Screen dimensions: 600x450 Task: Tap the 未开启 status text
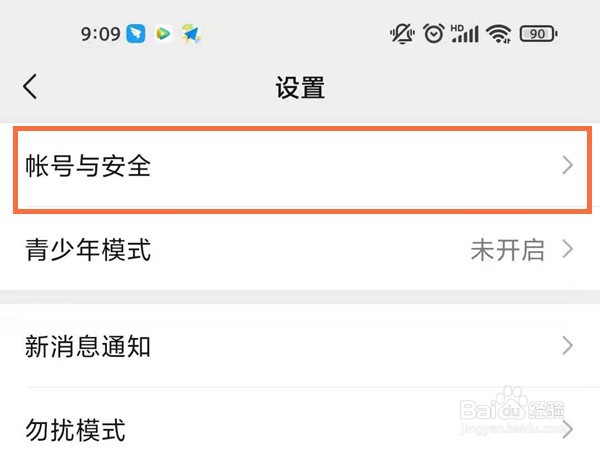[507, 250]
